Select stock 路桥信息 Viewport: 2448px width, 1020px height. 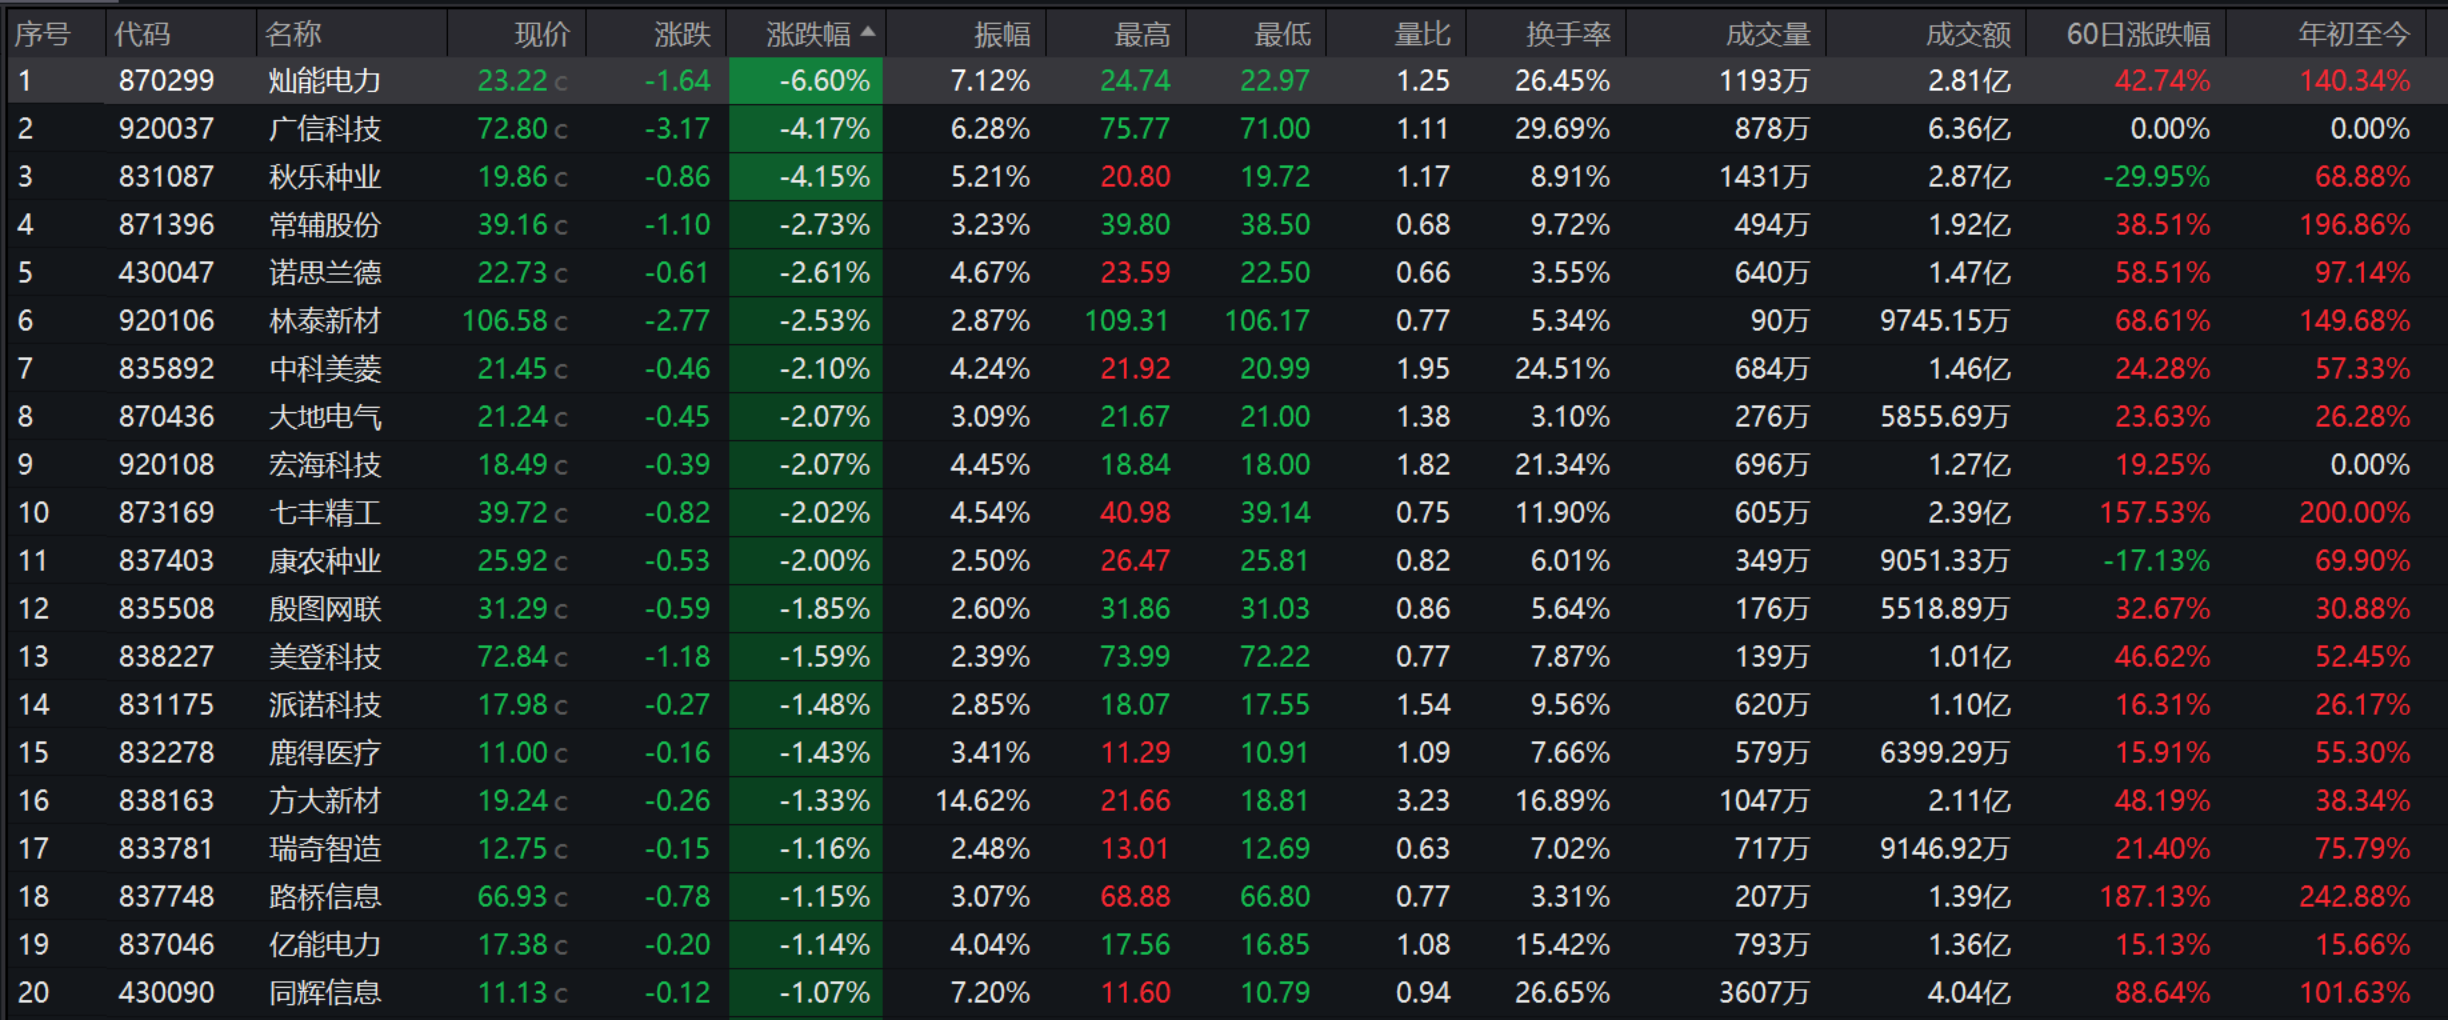325,897
